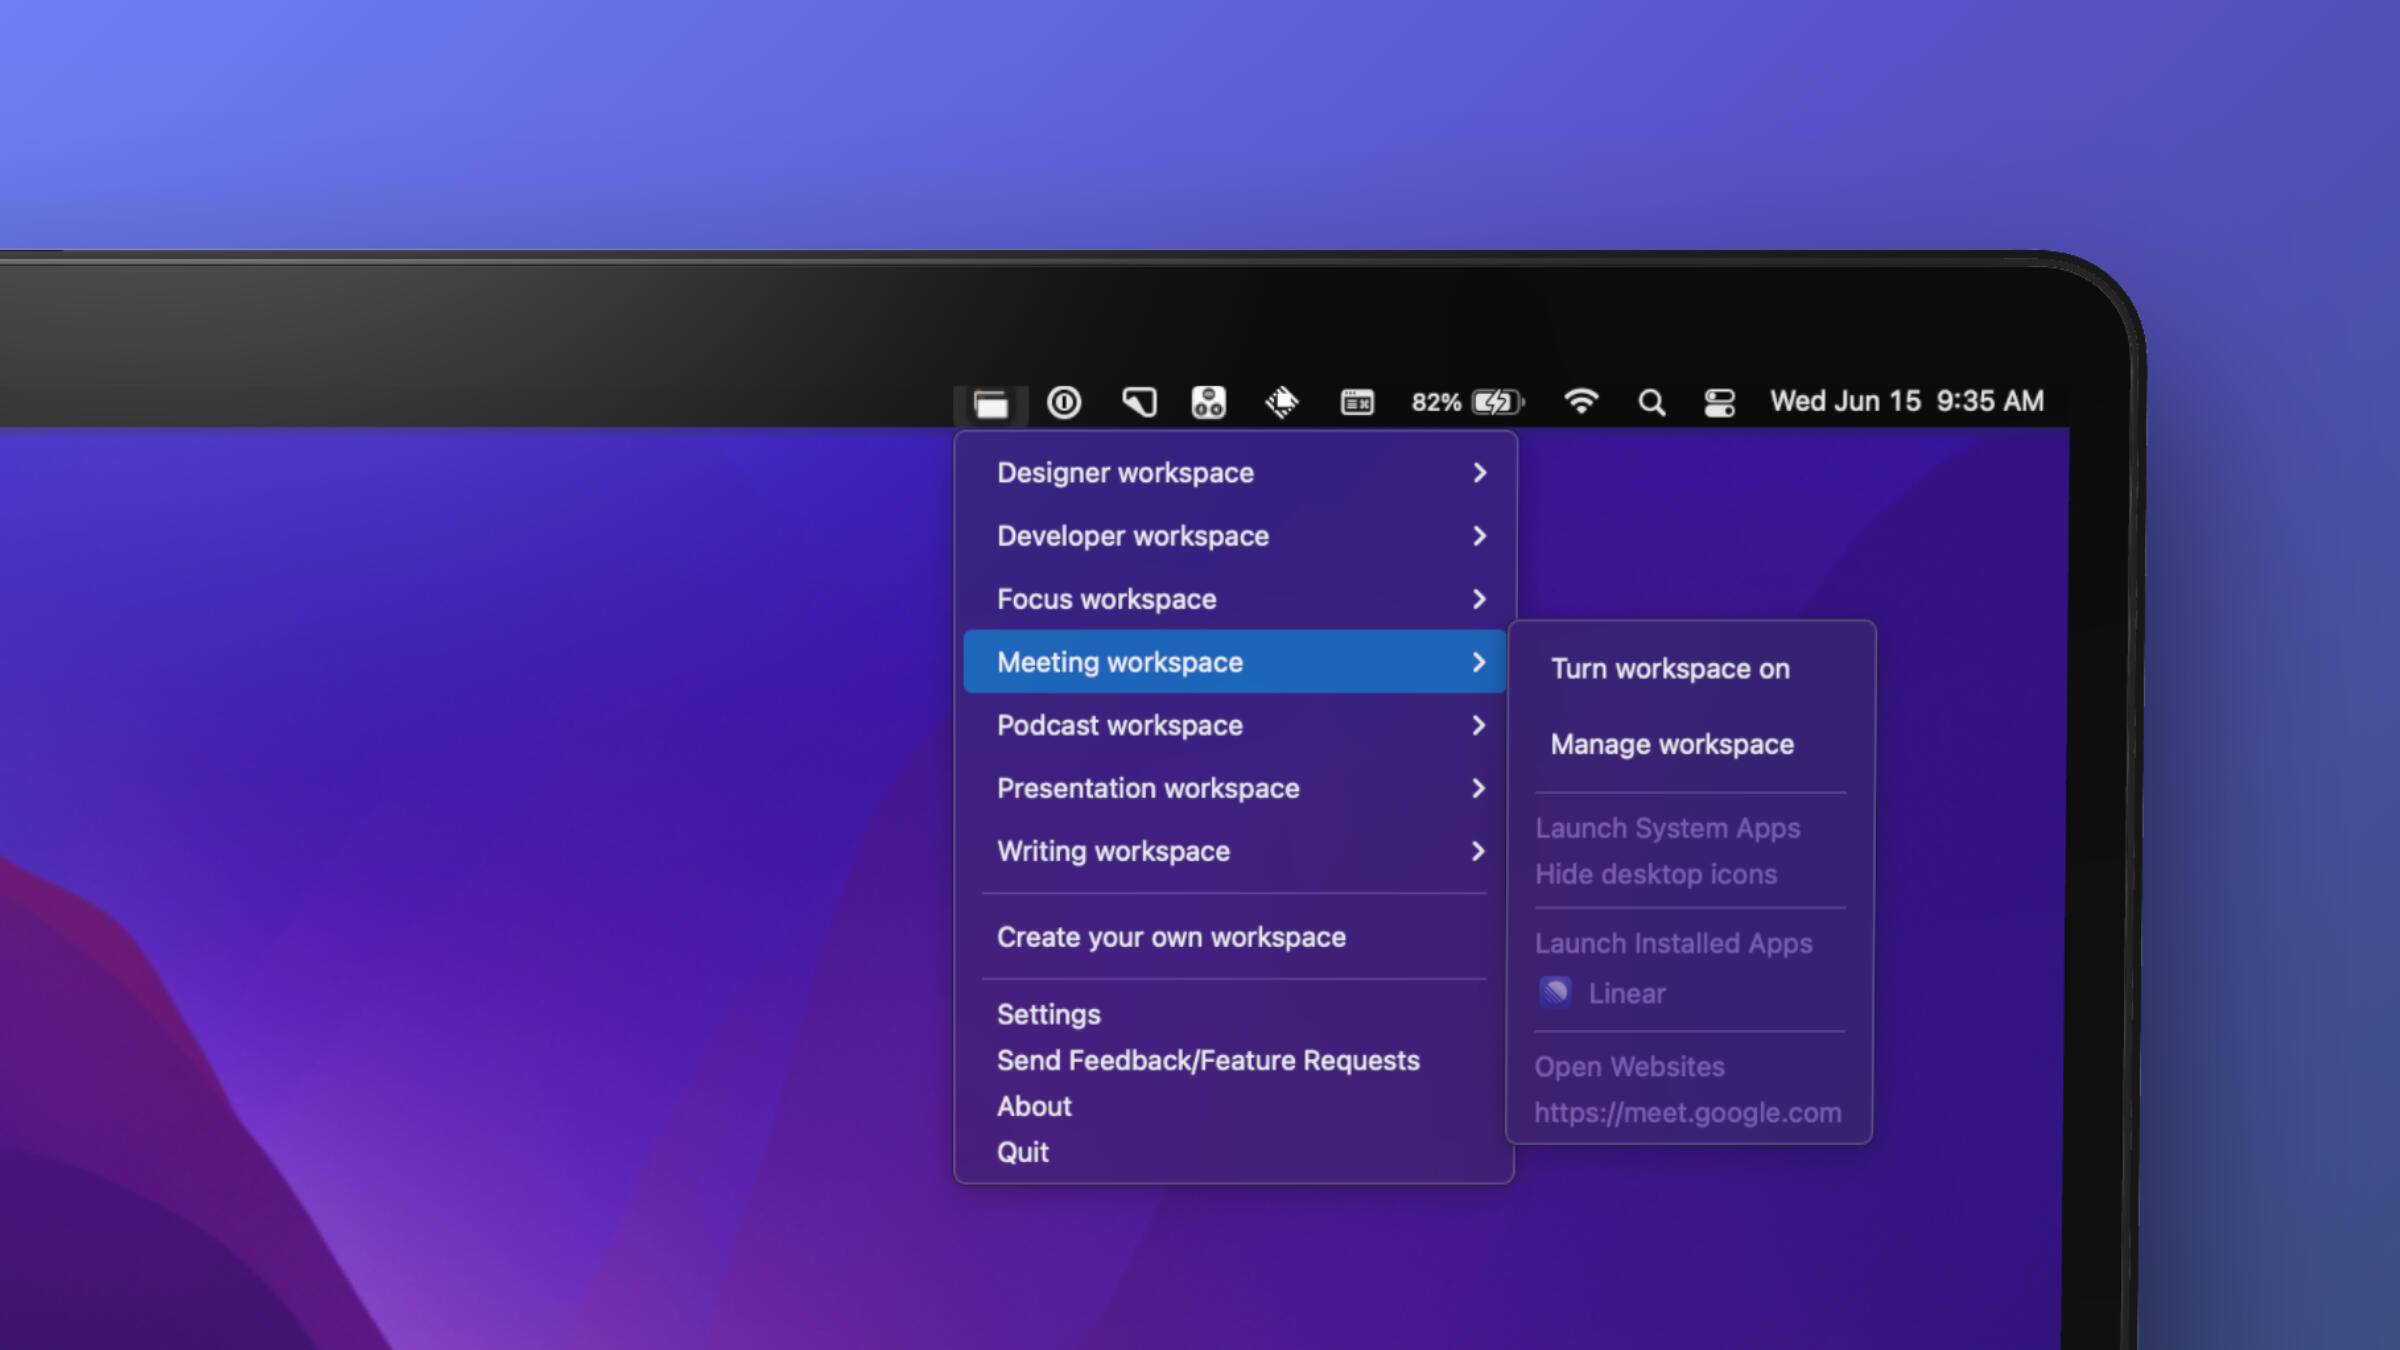2400x1350 pixels.
Task: Click the date and time clock
Action: click(x=1907, y=402)
